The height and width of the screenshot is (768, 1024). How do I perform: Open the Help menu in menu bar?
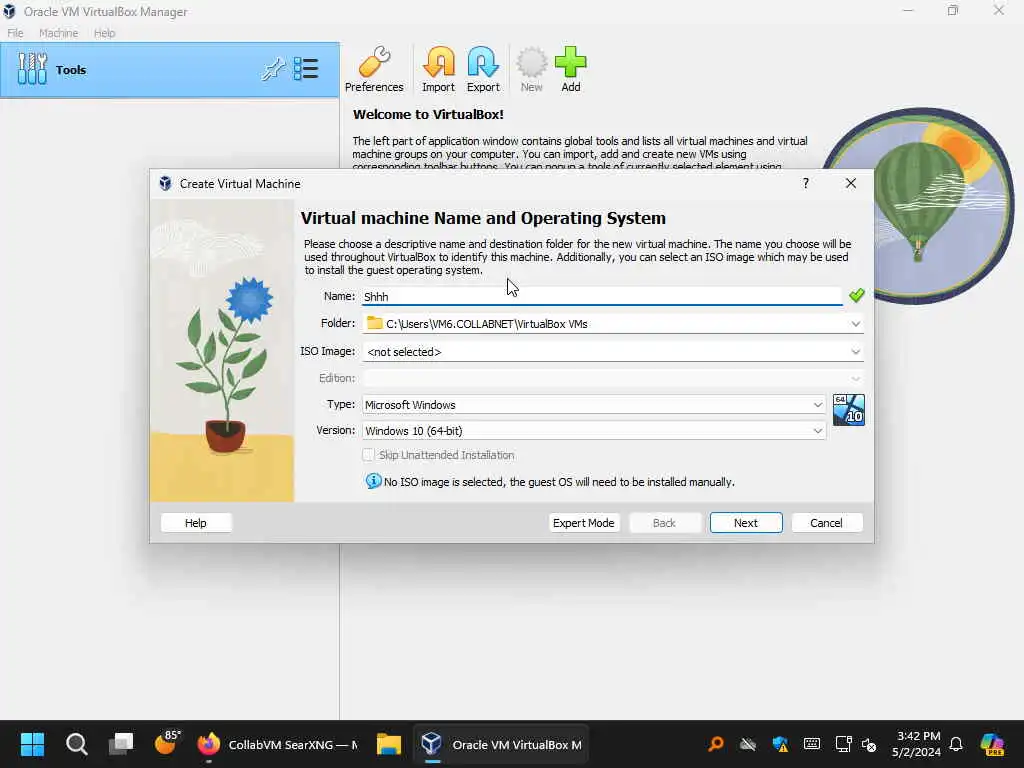point(104,33)
